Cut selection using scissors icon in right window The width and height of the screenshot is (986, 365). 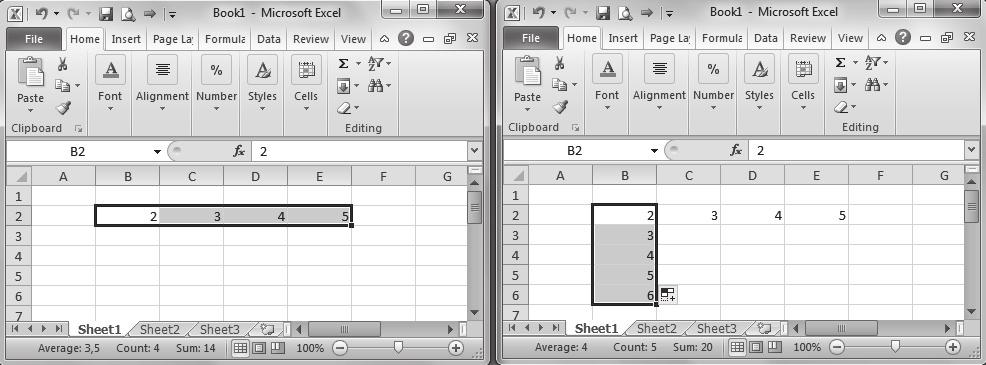click(559, 63)
